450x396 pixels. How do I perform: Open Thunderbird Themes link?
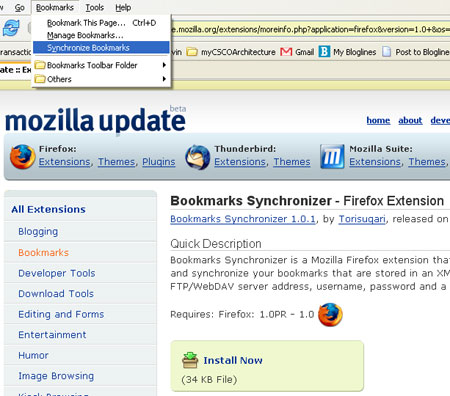tap(292, 162)
